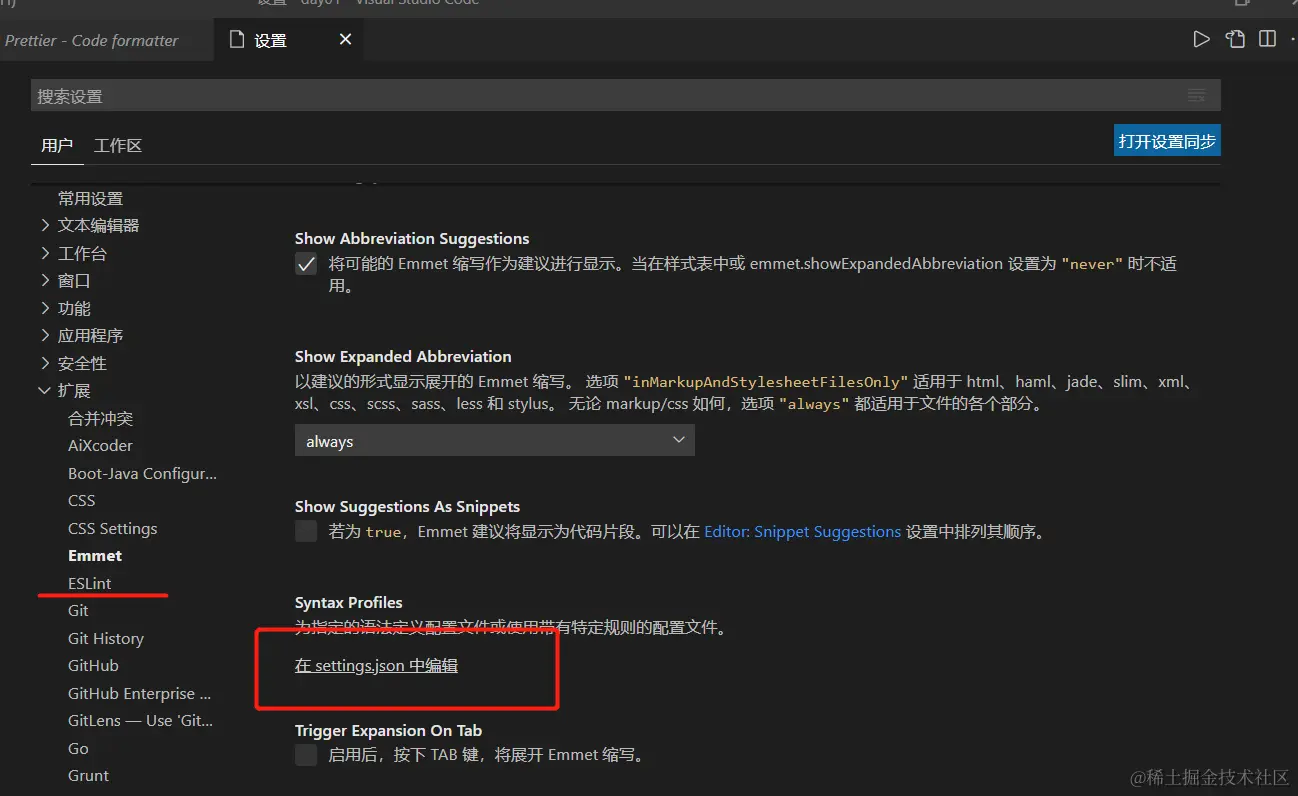Click the file icon on the 设置 tab
The image size is (1298, 796).
click(x=237, y=40)
